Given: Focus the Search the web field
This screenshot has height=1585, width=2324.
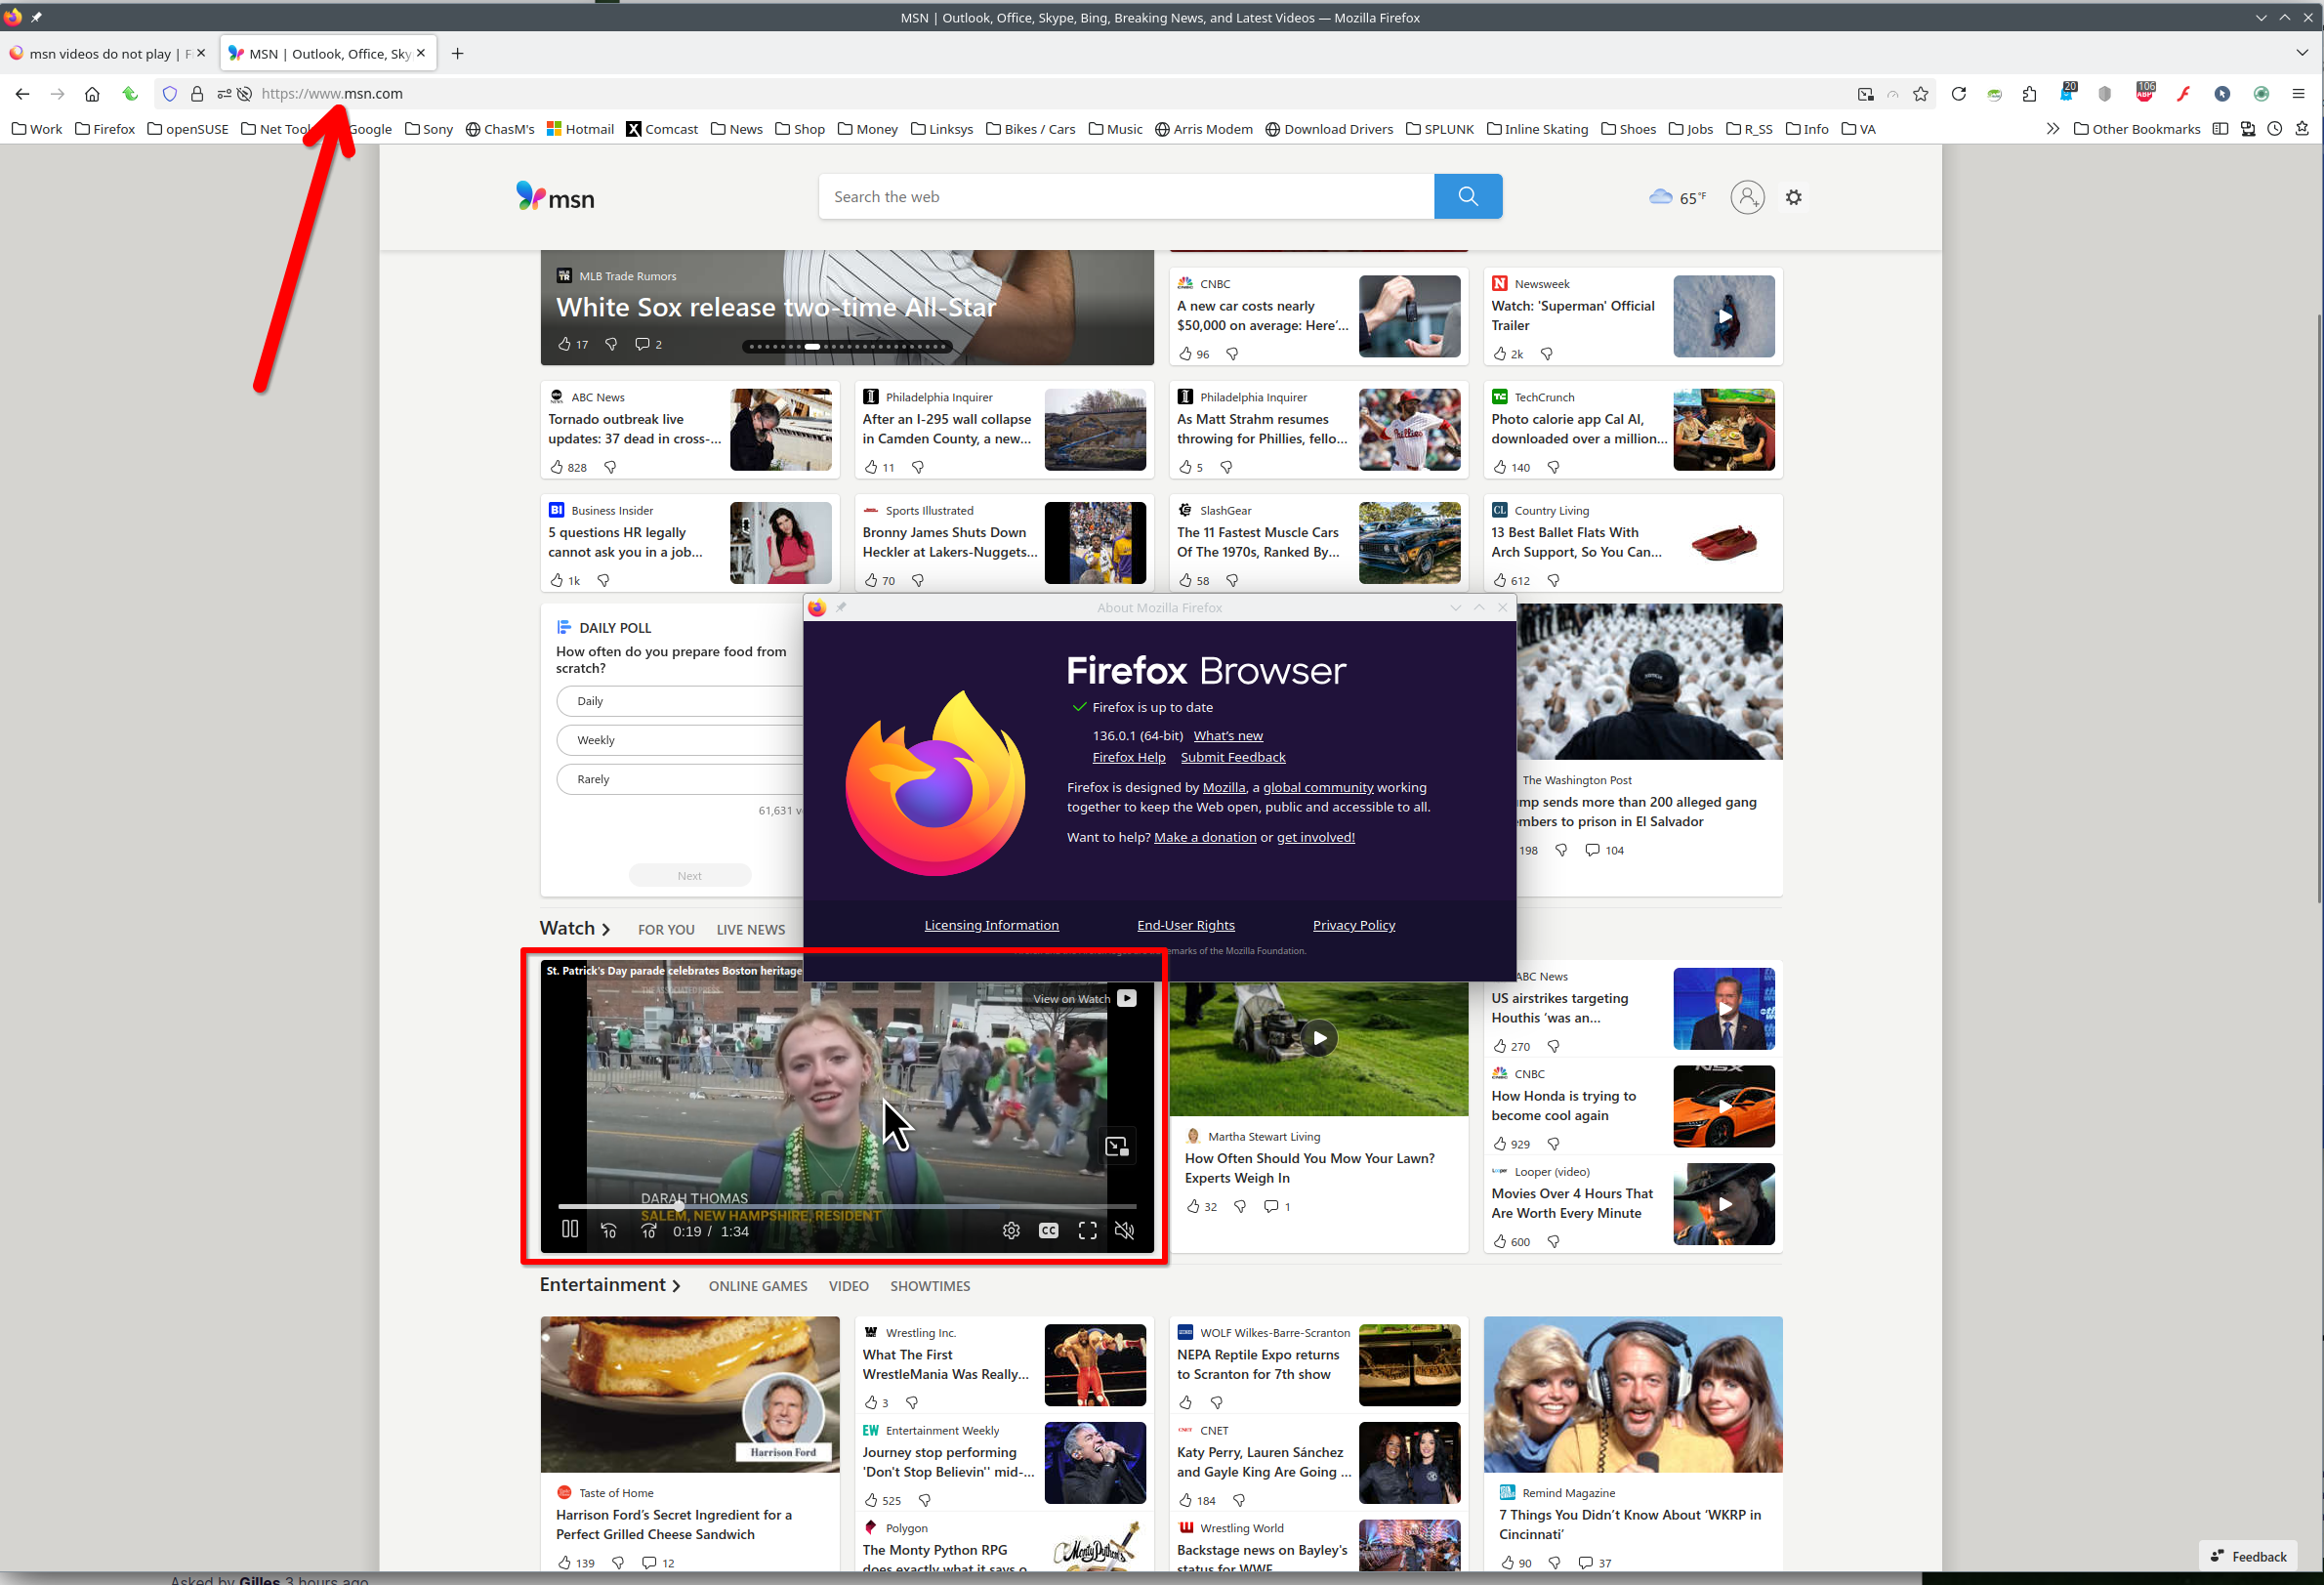Looking at the screenshot, I should (1125, 196).
